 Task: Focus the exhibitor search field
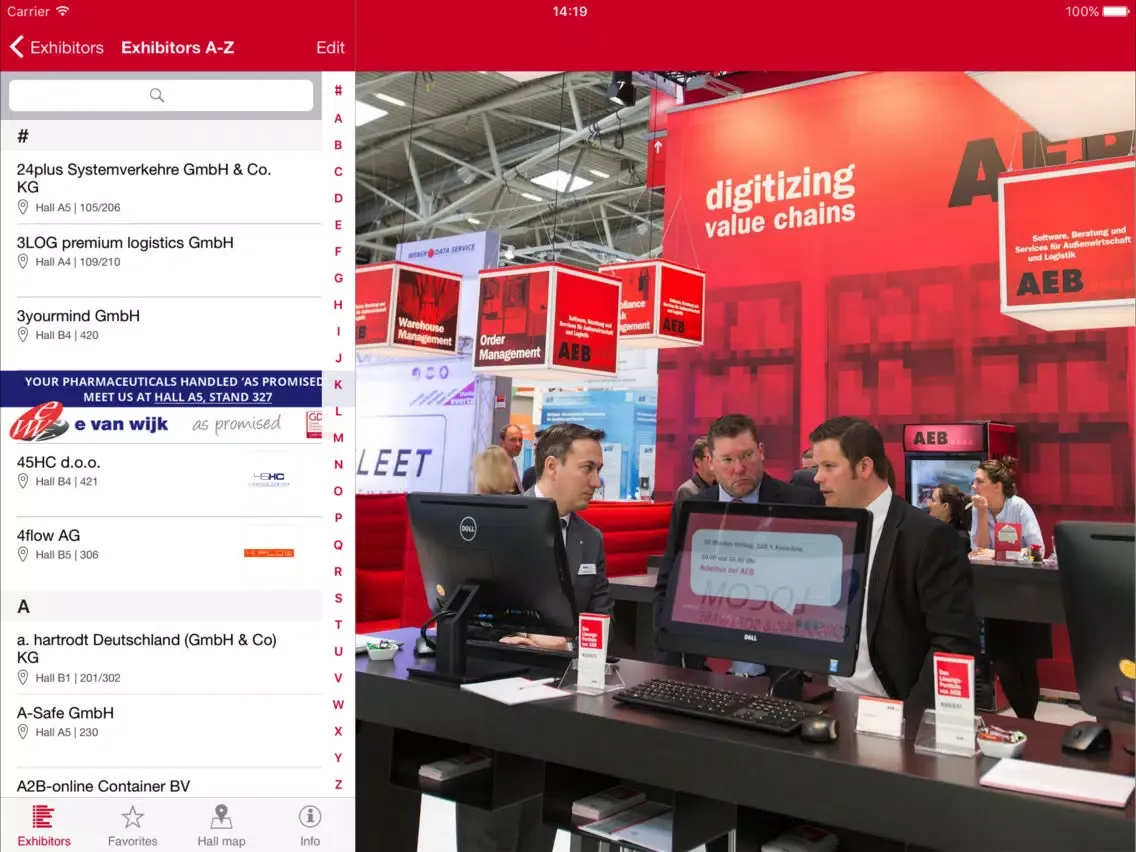161,95
